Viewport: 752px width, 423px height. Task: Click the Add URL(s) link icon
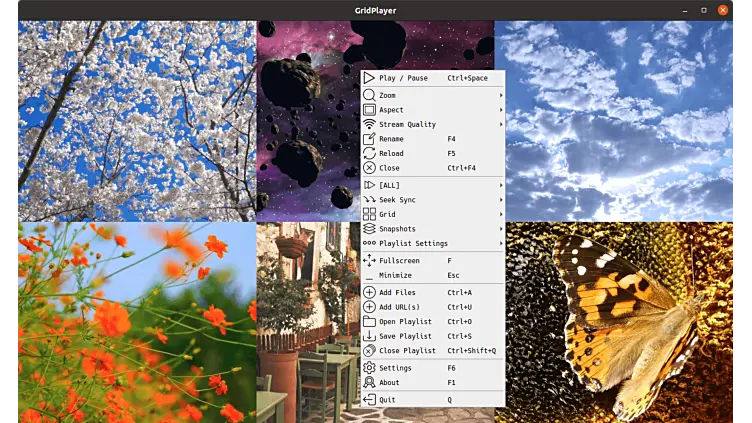pos(369,307)
